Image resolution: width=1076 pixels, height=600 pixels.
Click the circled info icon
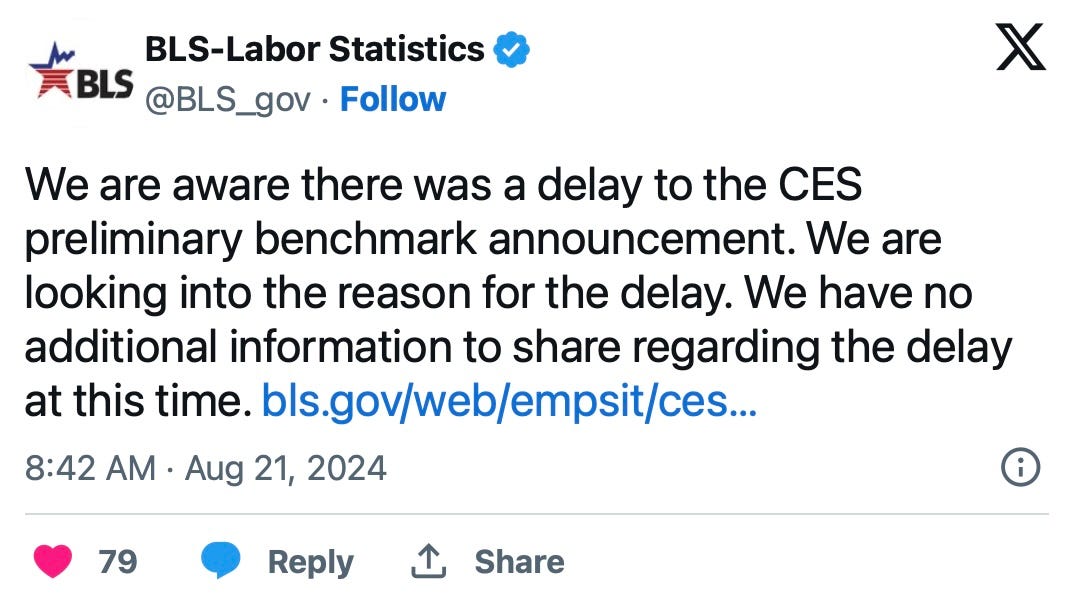coord(1021,467)
